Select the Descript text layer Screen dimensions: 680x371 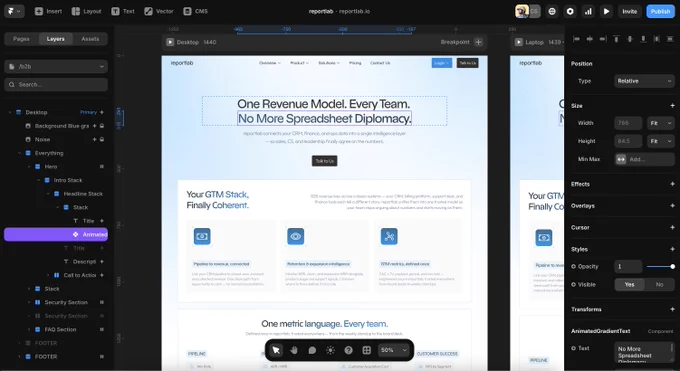(84, 262)
